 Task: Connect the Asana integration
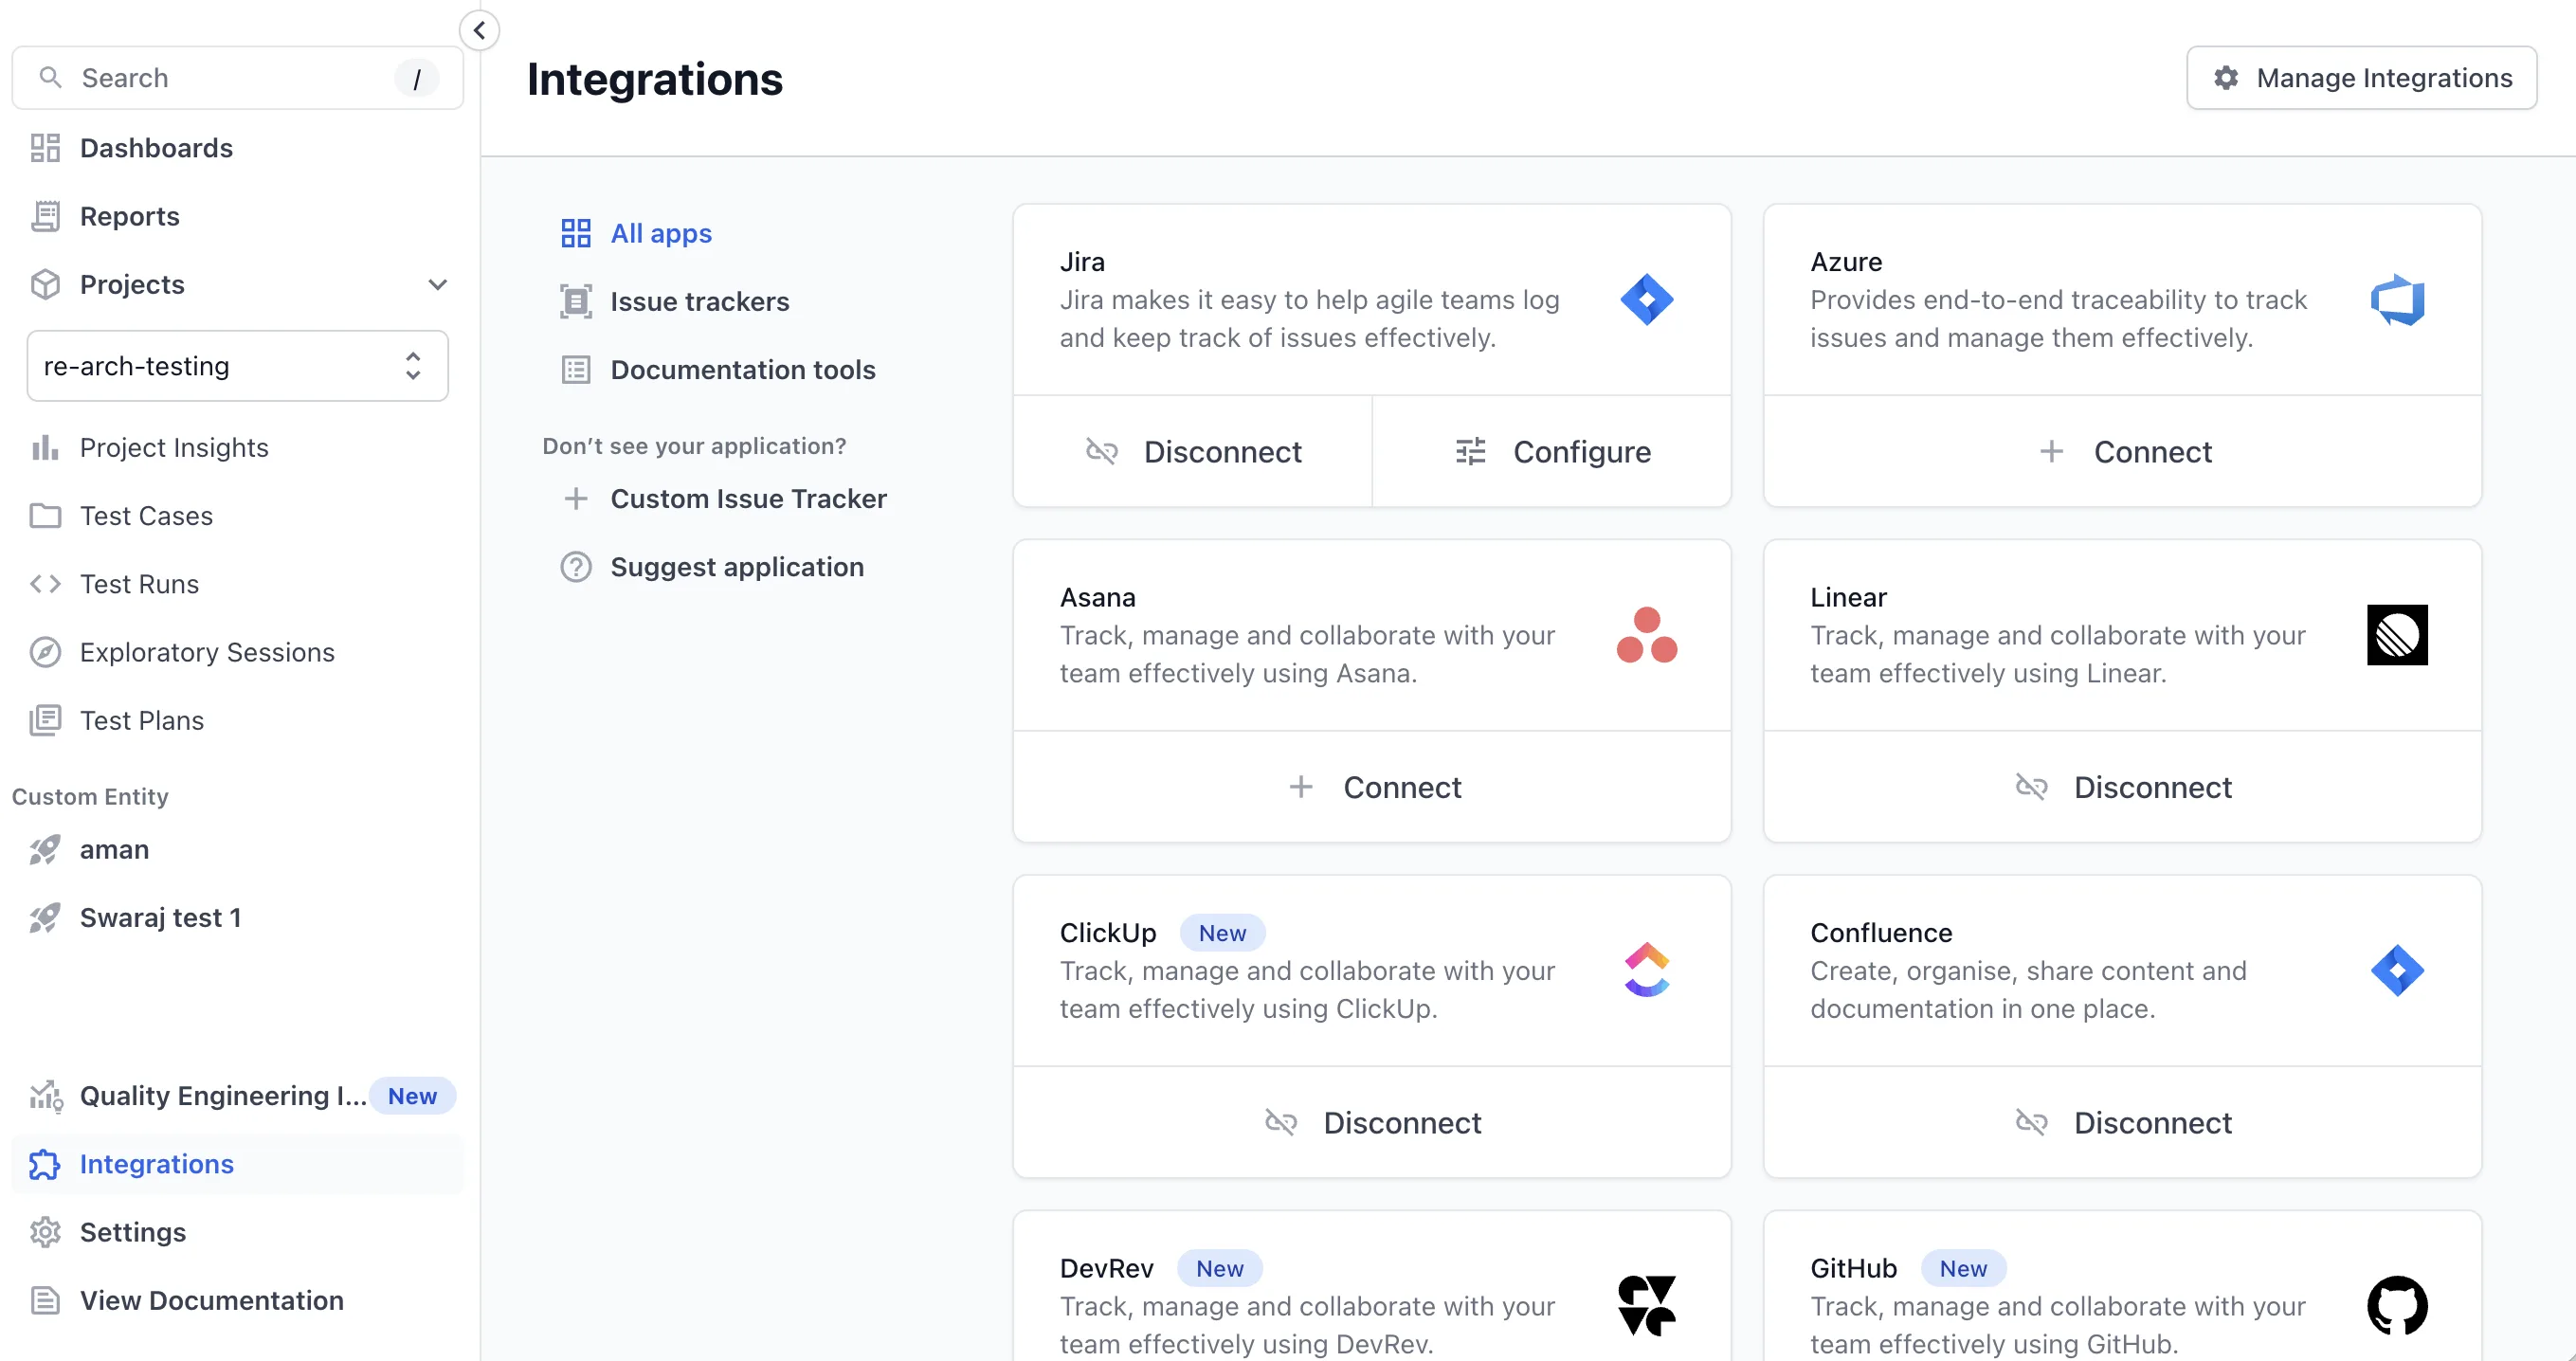[1371, 787]
